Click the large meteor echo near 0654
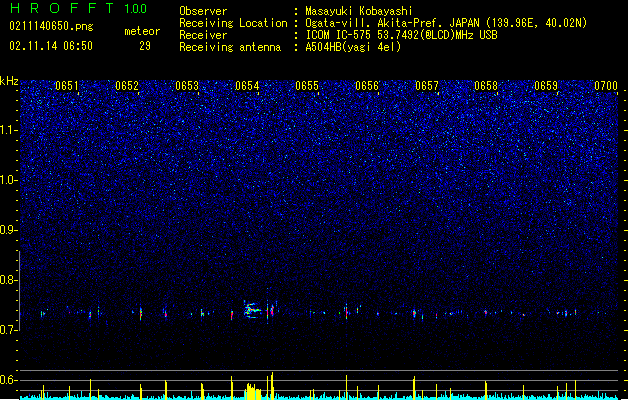Viewport: 629px width, 400px height. [253, 310]
